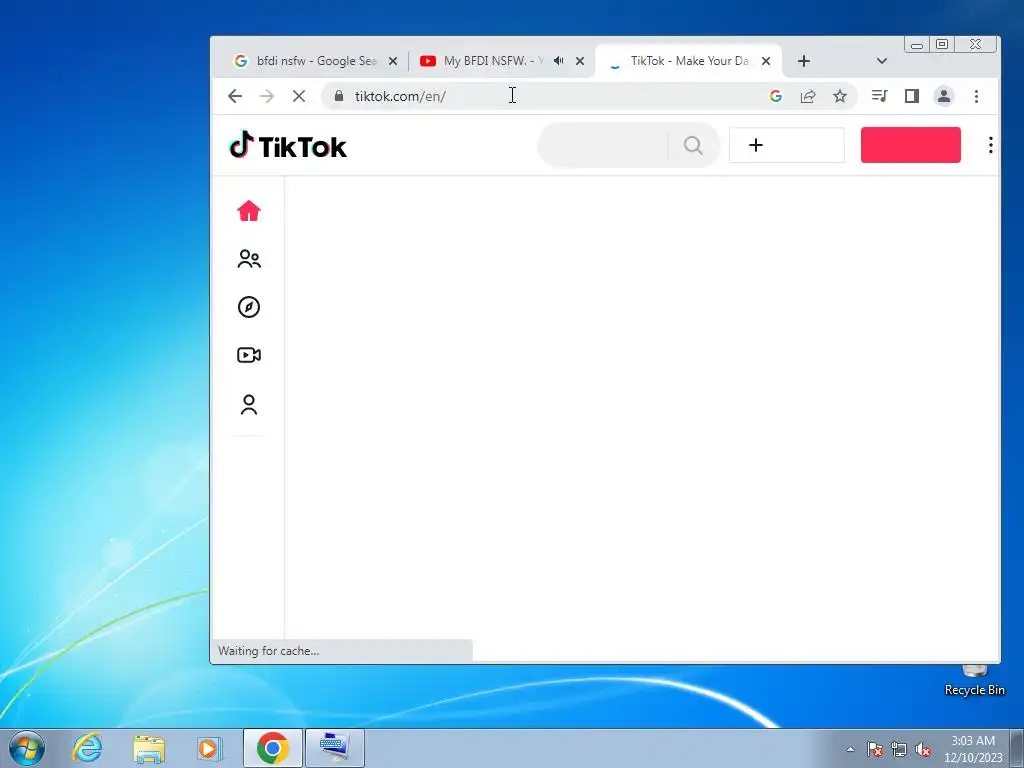Mute the YouTube tab audio icon

[x=558, y=61]
